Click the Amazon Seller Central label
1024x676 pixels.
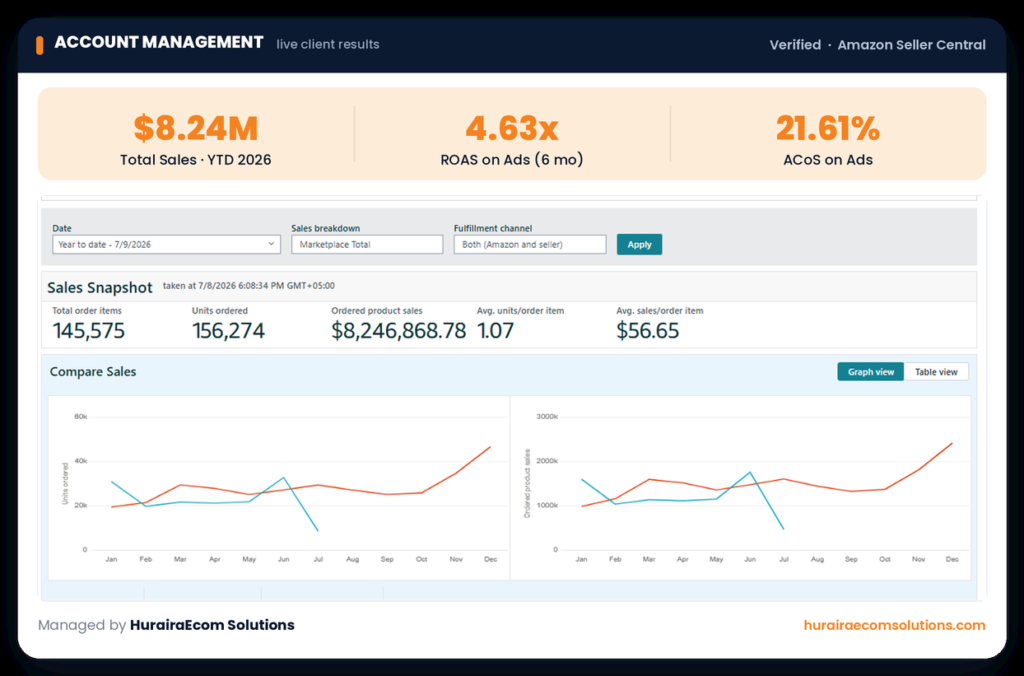tap(912, 45)
